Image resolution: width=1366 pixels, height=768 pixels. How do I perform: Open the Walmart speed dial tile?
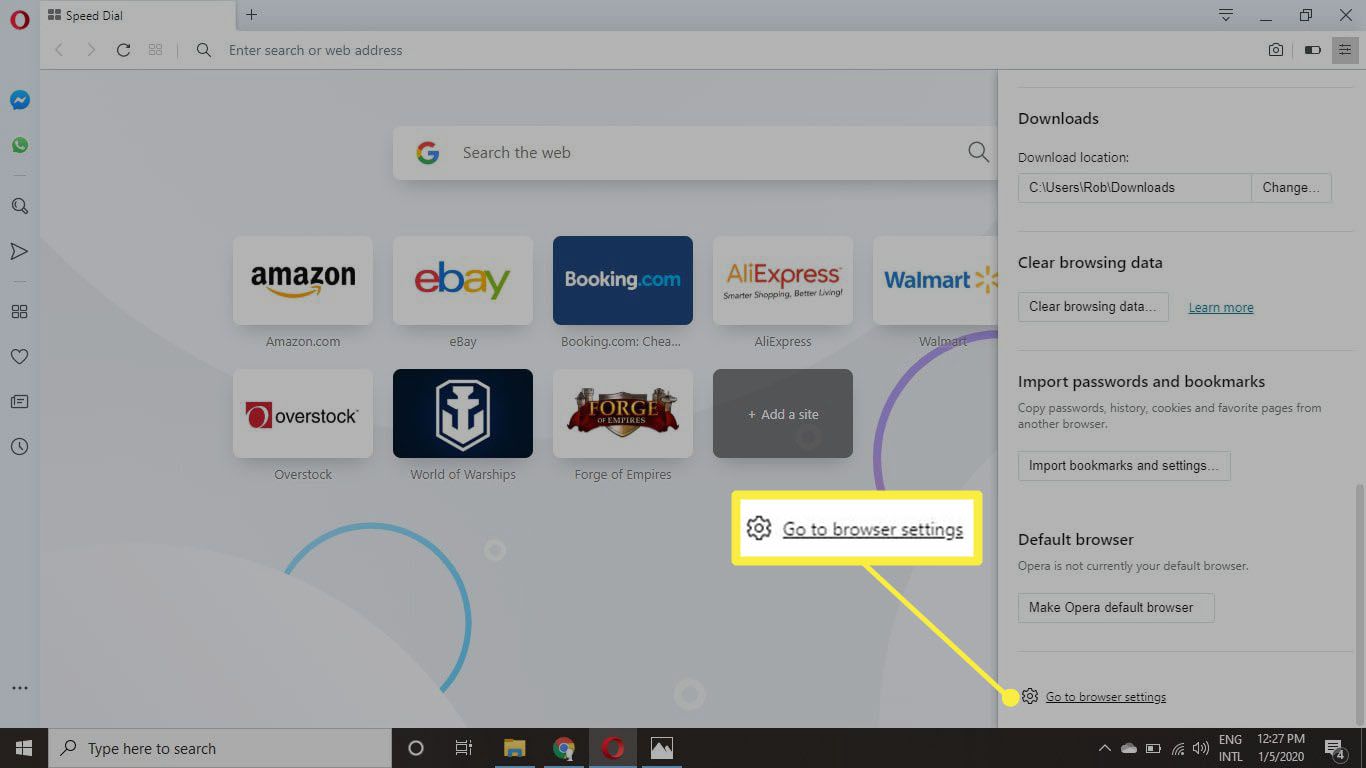point(935,280)
